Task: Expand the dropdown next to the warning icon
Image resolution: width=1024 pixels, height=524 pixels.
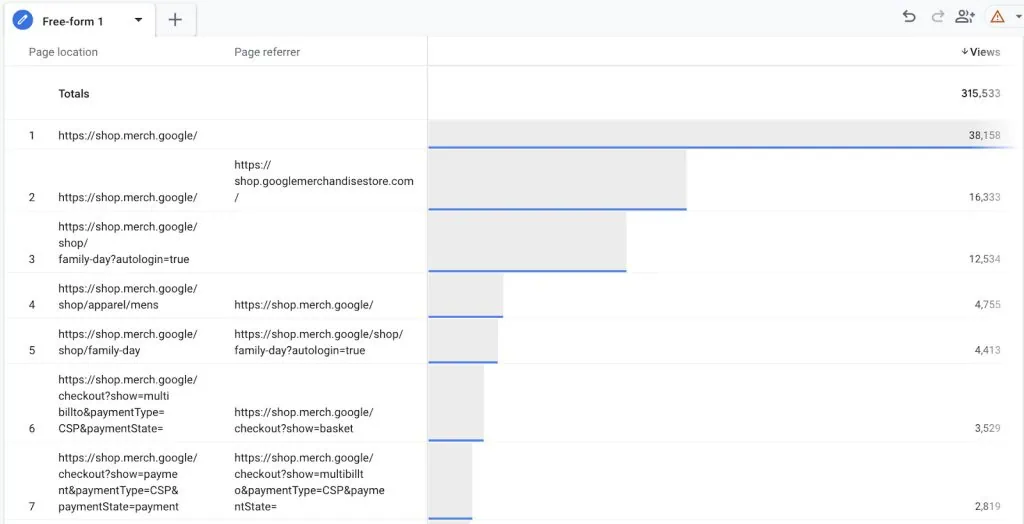Action: click(1017, 18)
